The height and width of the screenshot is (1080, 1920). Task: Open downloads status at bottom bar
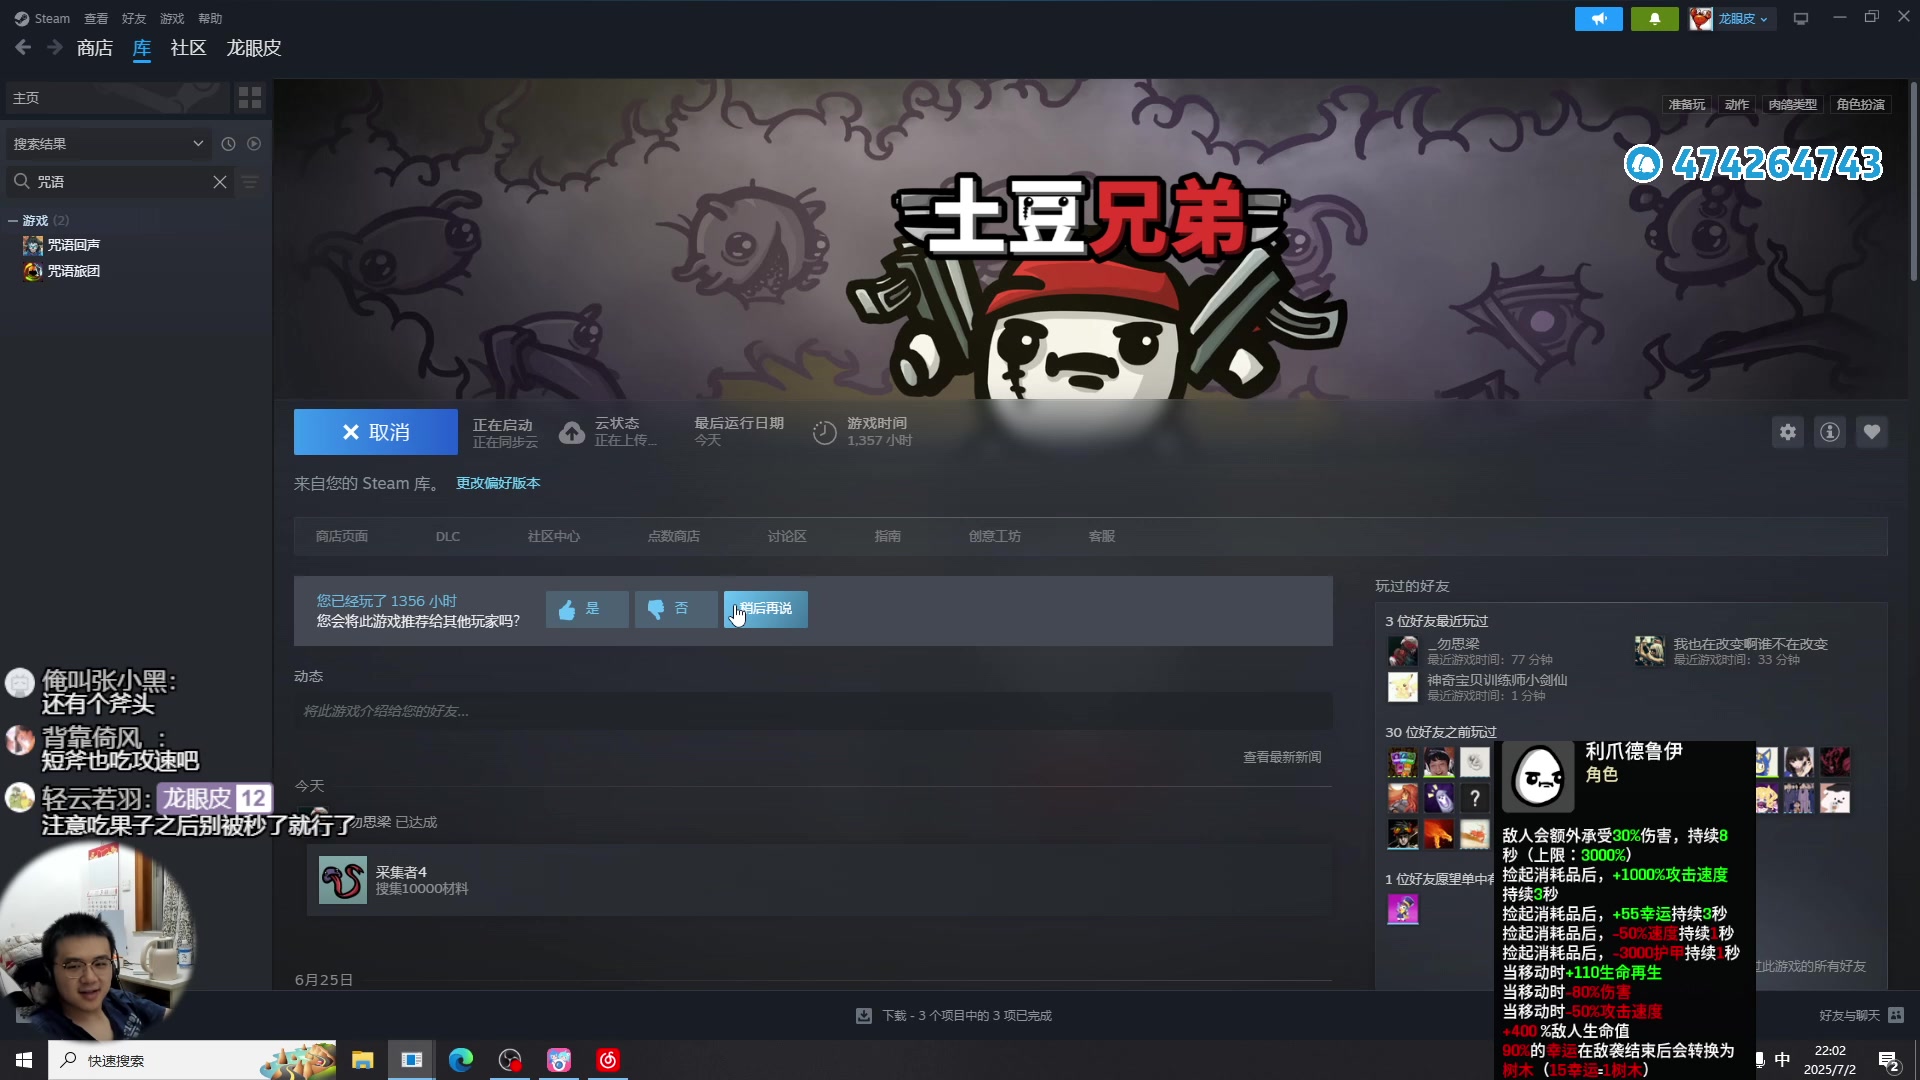[954, 1016]
